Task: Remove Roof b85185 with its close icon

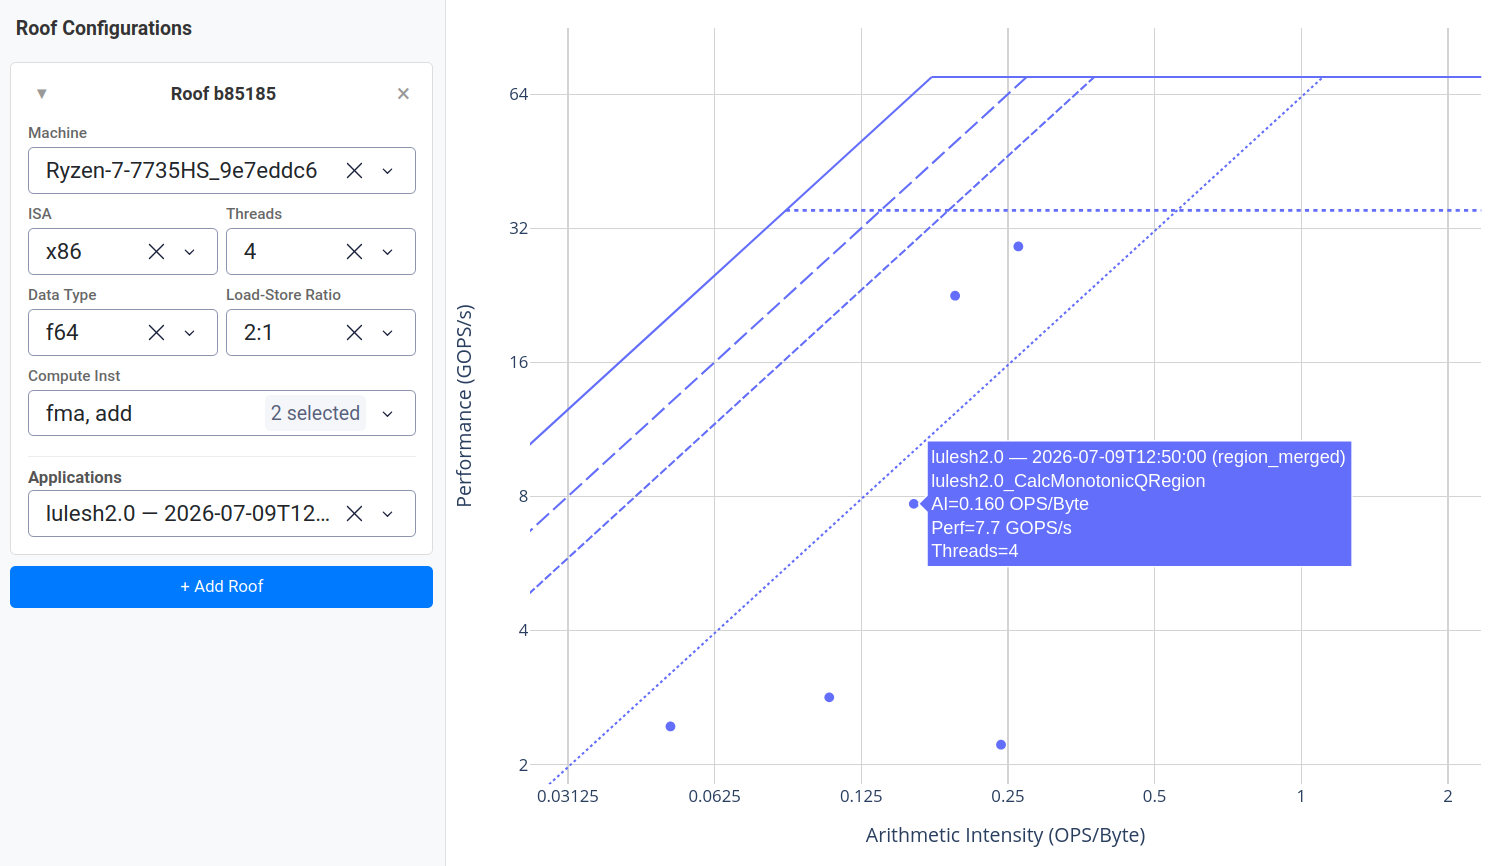Action: pyautogui.click(x=403, y=94)
